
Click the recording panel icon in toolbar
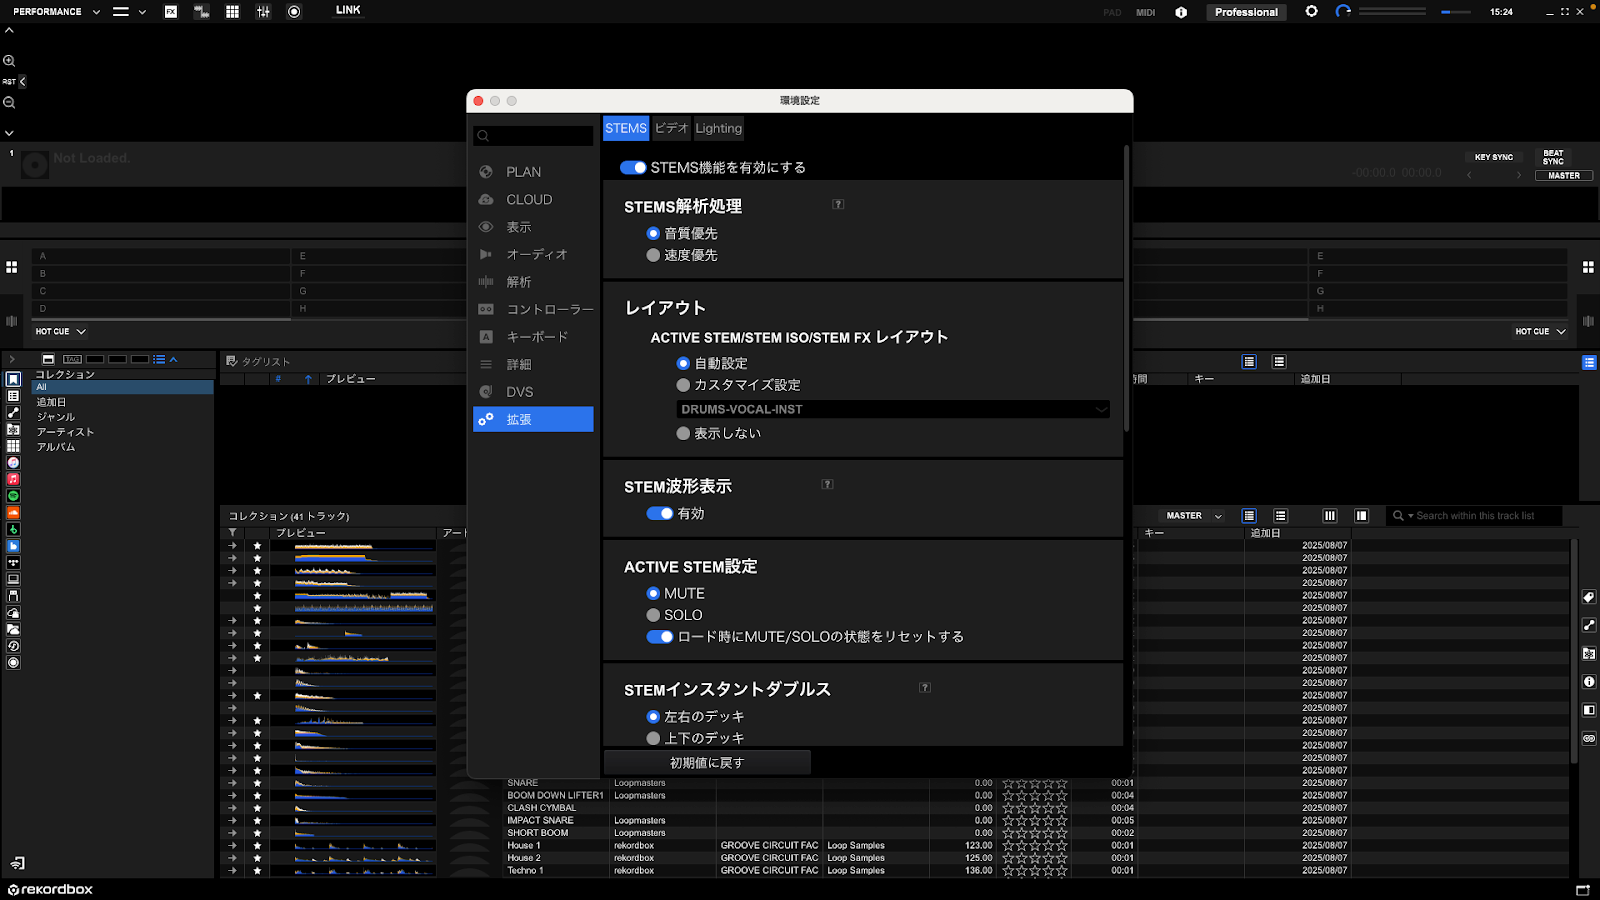tap(294, 12)
